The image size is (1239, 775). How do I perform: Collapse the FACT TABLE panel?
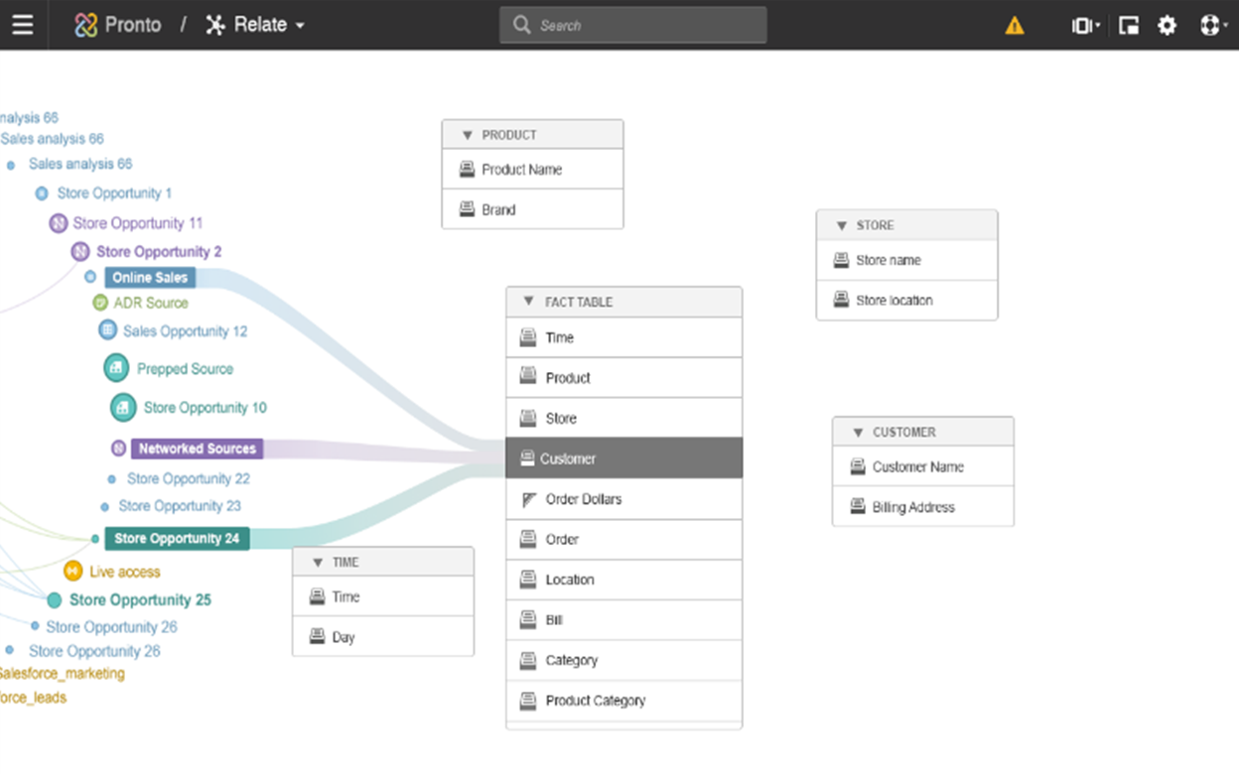coord(528,302)
